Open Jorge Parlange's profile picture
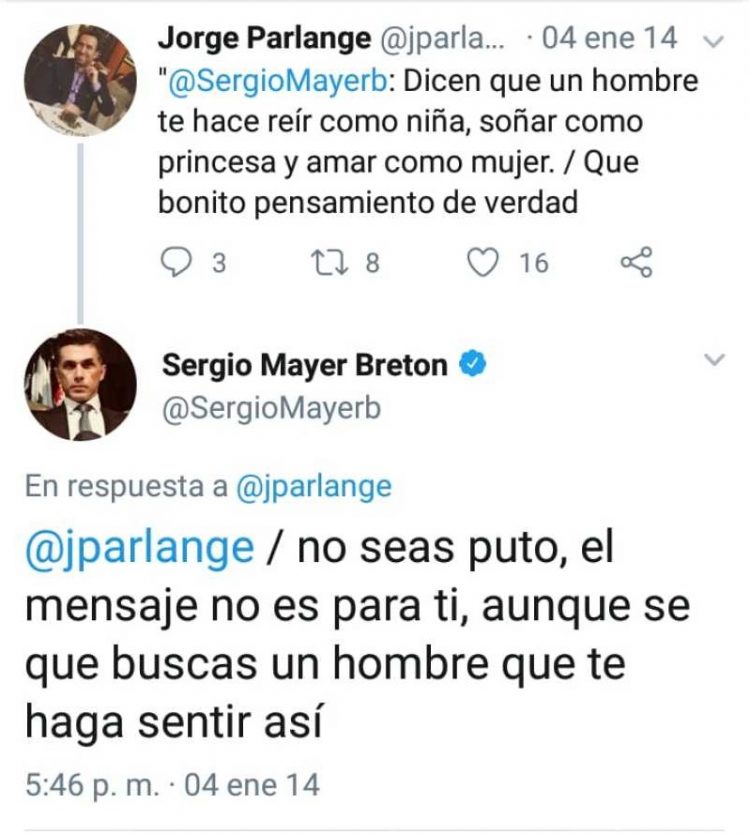Image resolution: width=750 pixels, height=834 pixels. (80, 80)
